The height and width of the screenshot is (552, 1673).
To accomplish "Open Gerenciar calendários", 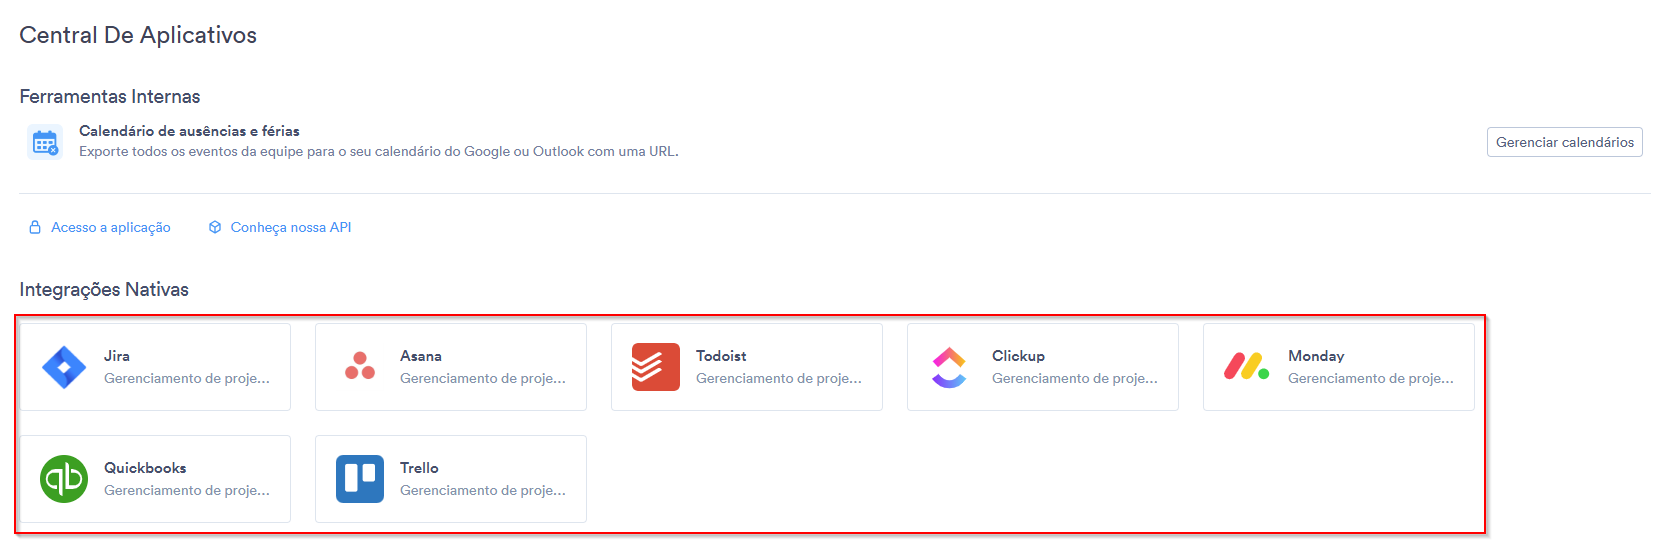I will [x=1564, y=142].
